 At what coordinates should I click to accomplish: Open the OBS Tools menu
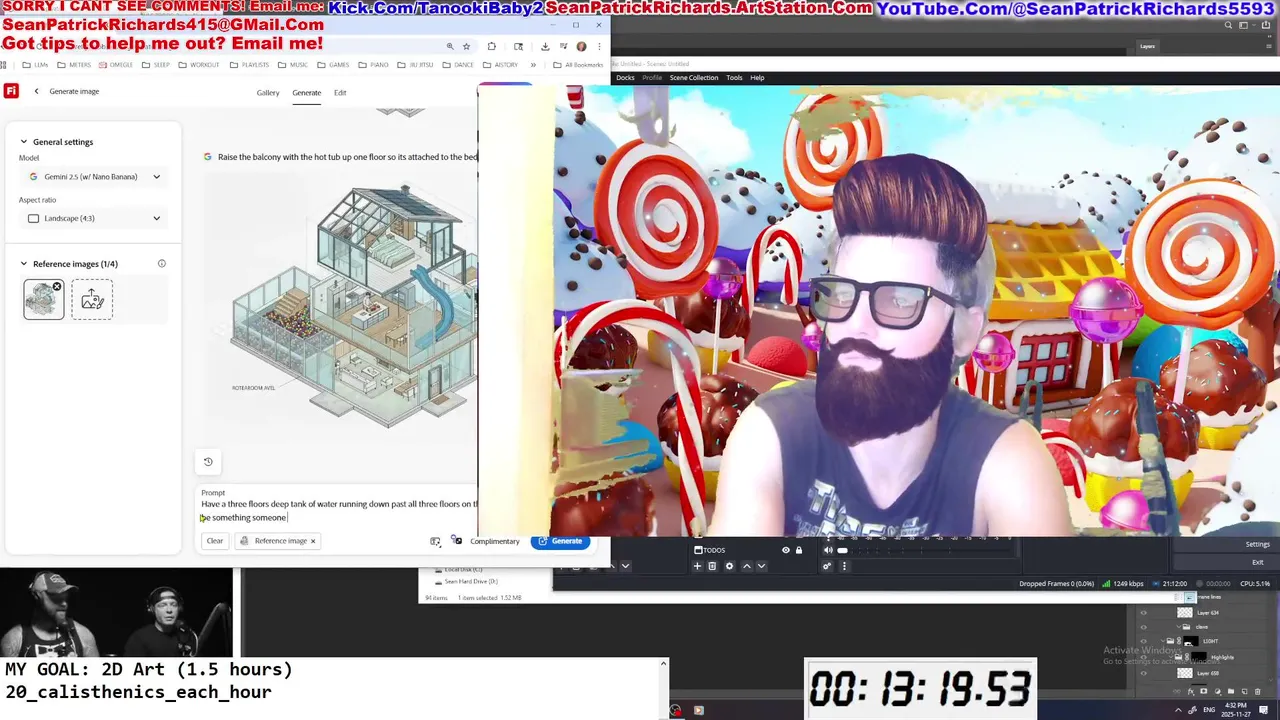(x=734, y=78)
